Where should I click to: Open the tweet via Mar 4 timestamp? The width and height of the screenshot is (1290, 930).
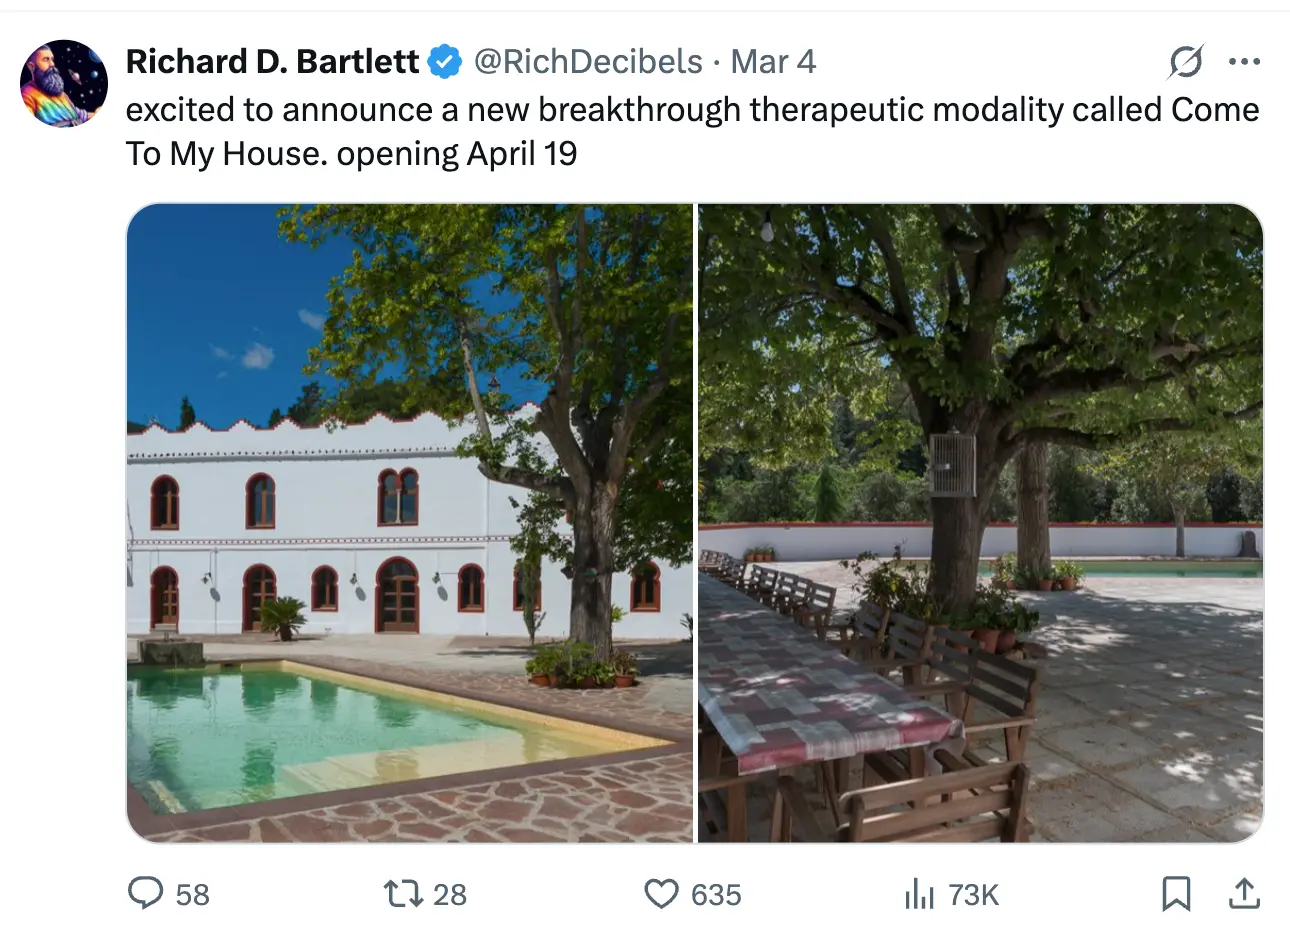click(773, 62)
